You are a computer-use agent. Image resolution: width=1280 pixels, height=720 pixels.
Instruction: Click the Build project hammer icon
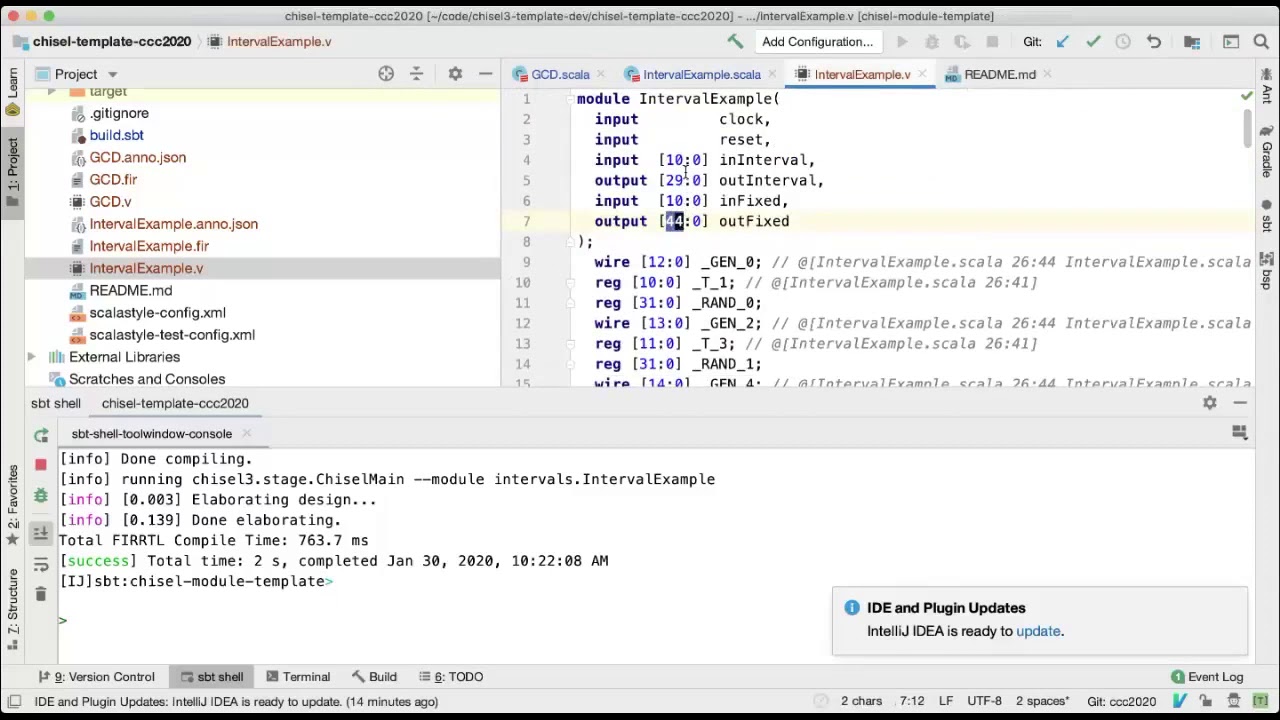(735, 41)
